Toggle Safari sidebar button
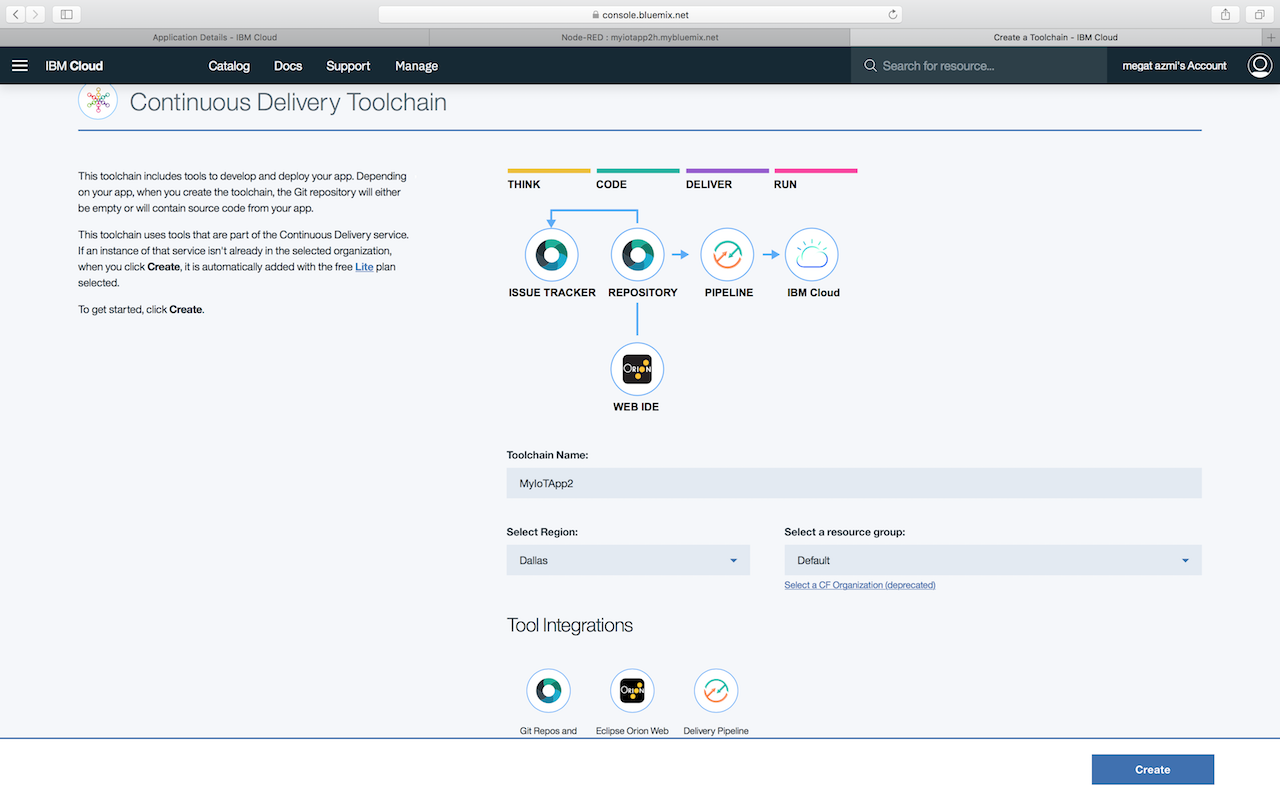The image size is (1280, 800). [x=67, y=14]
